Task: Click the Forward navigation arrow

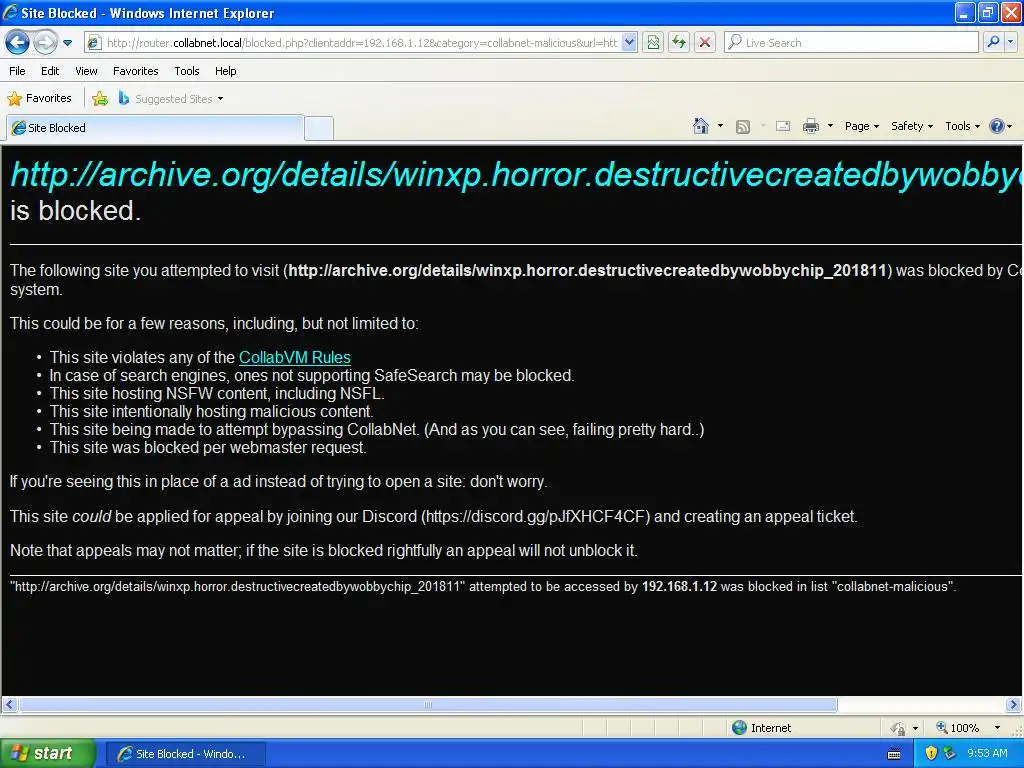Action: [x=45, y=43]
